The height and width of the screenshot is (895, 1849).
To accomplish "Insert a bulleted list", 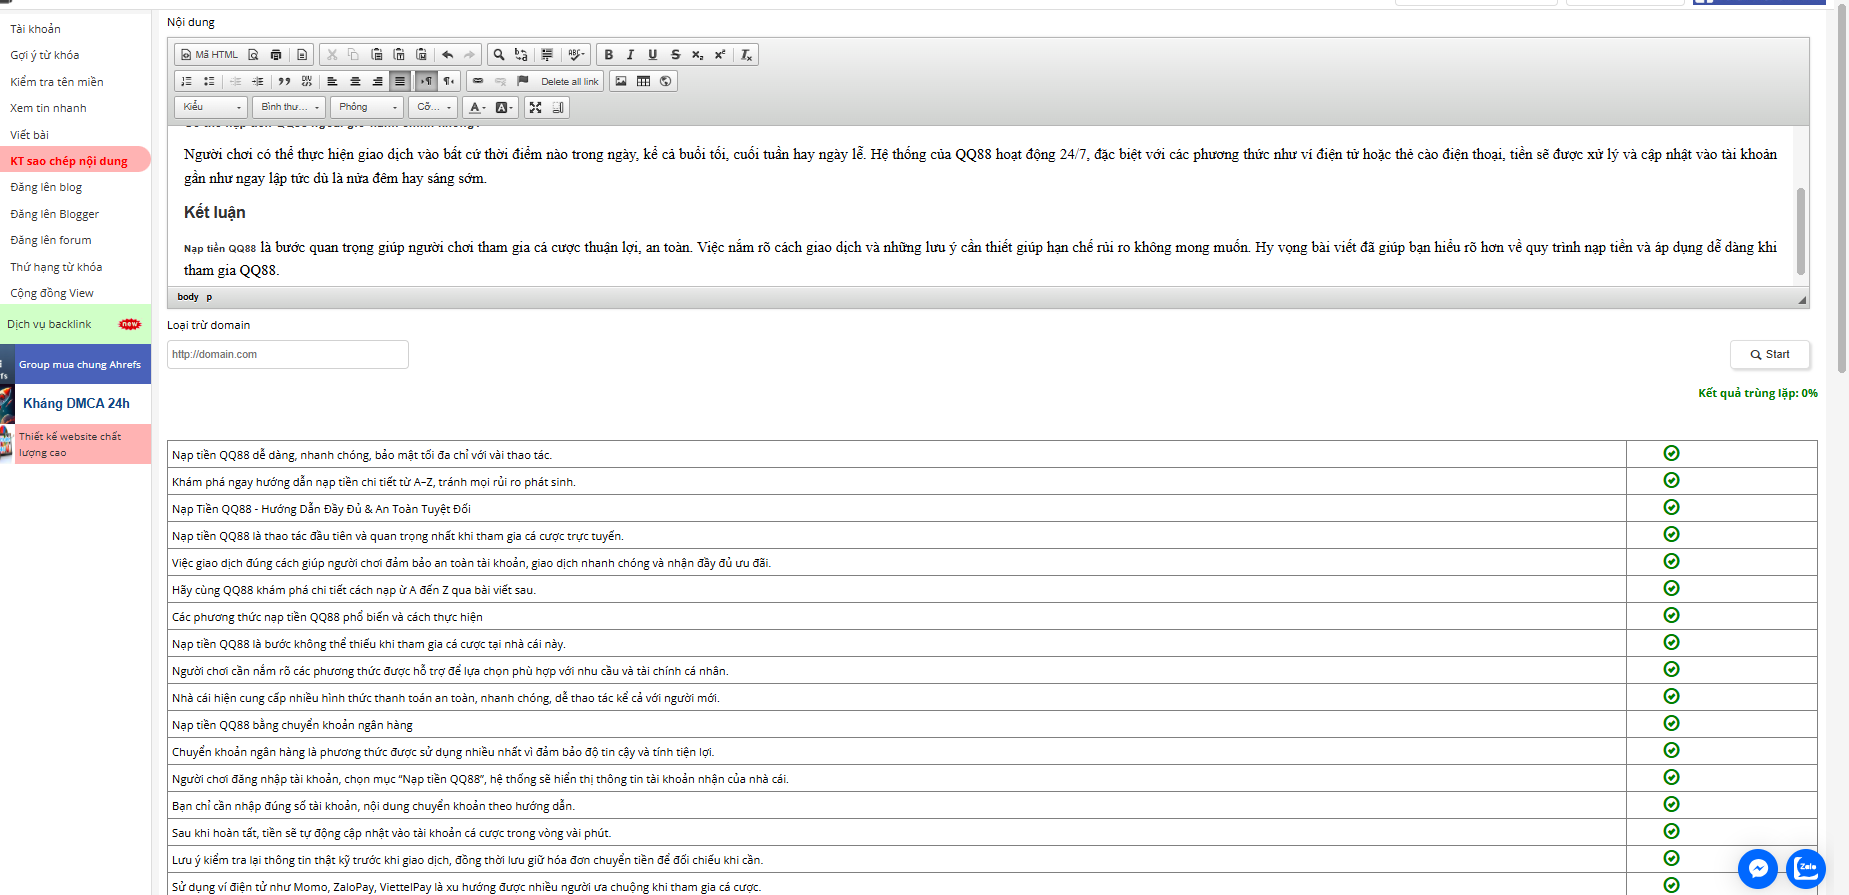I will point(209,81).
